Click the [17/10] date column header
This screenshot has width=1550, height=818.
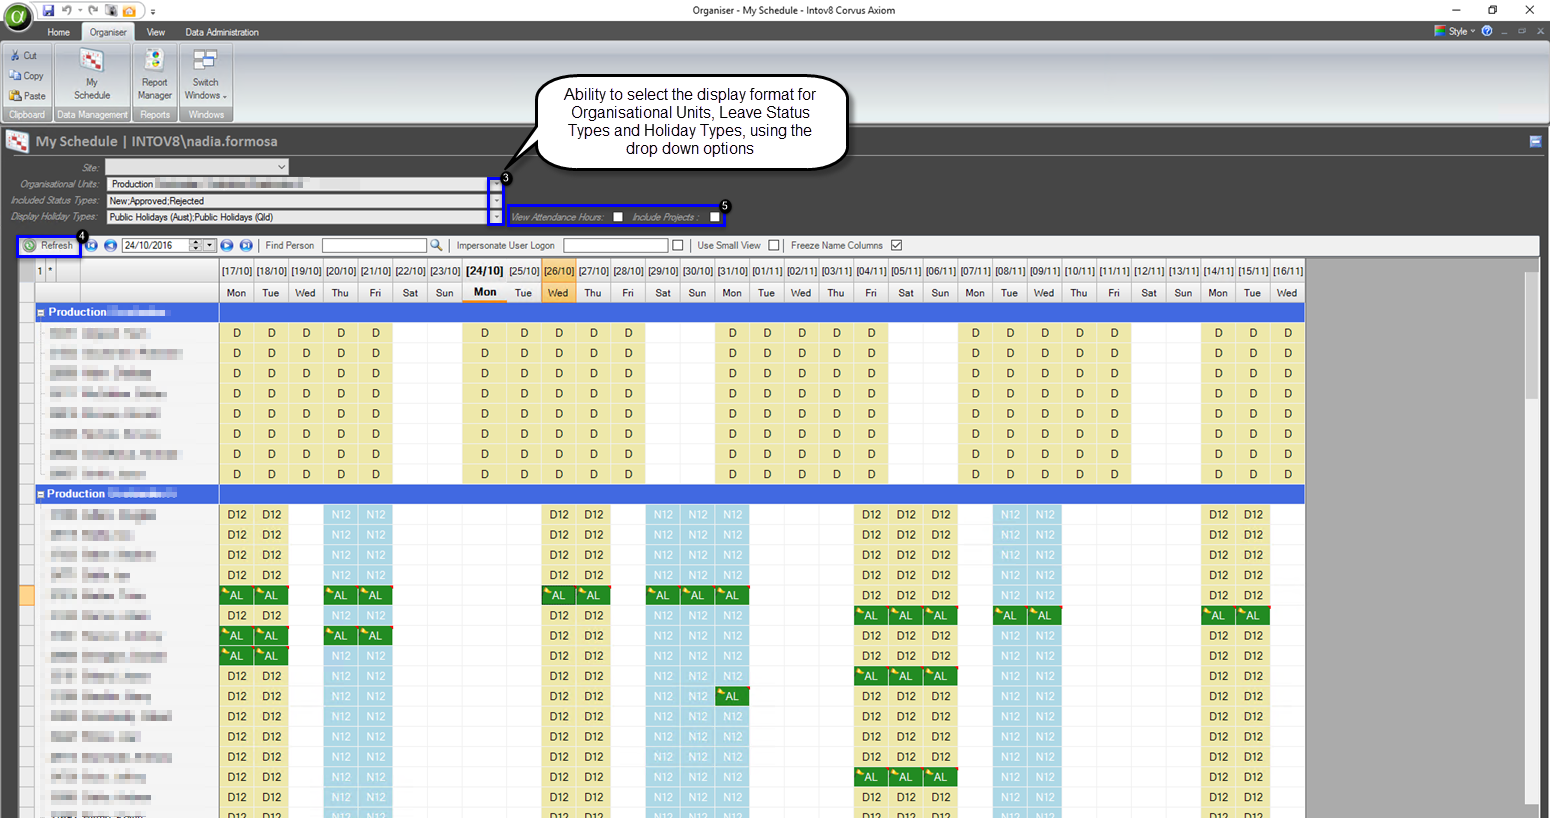pos(237,271)
